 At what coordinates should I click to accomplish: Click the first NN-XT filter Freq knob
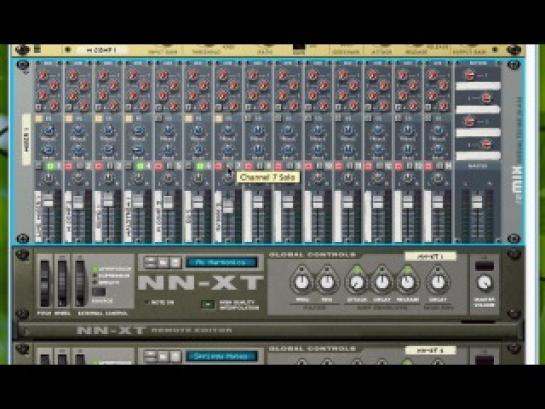[302, 283]
